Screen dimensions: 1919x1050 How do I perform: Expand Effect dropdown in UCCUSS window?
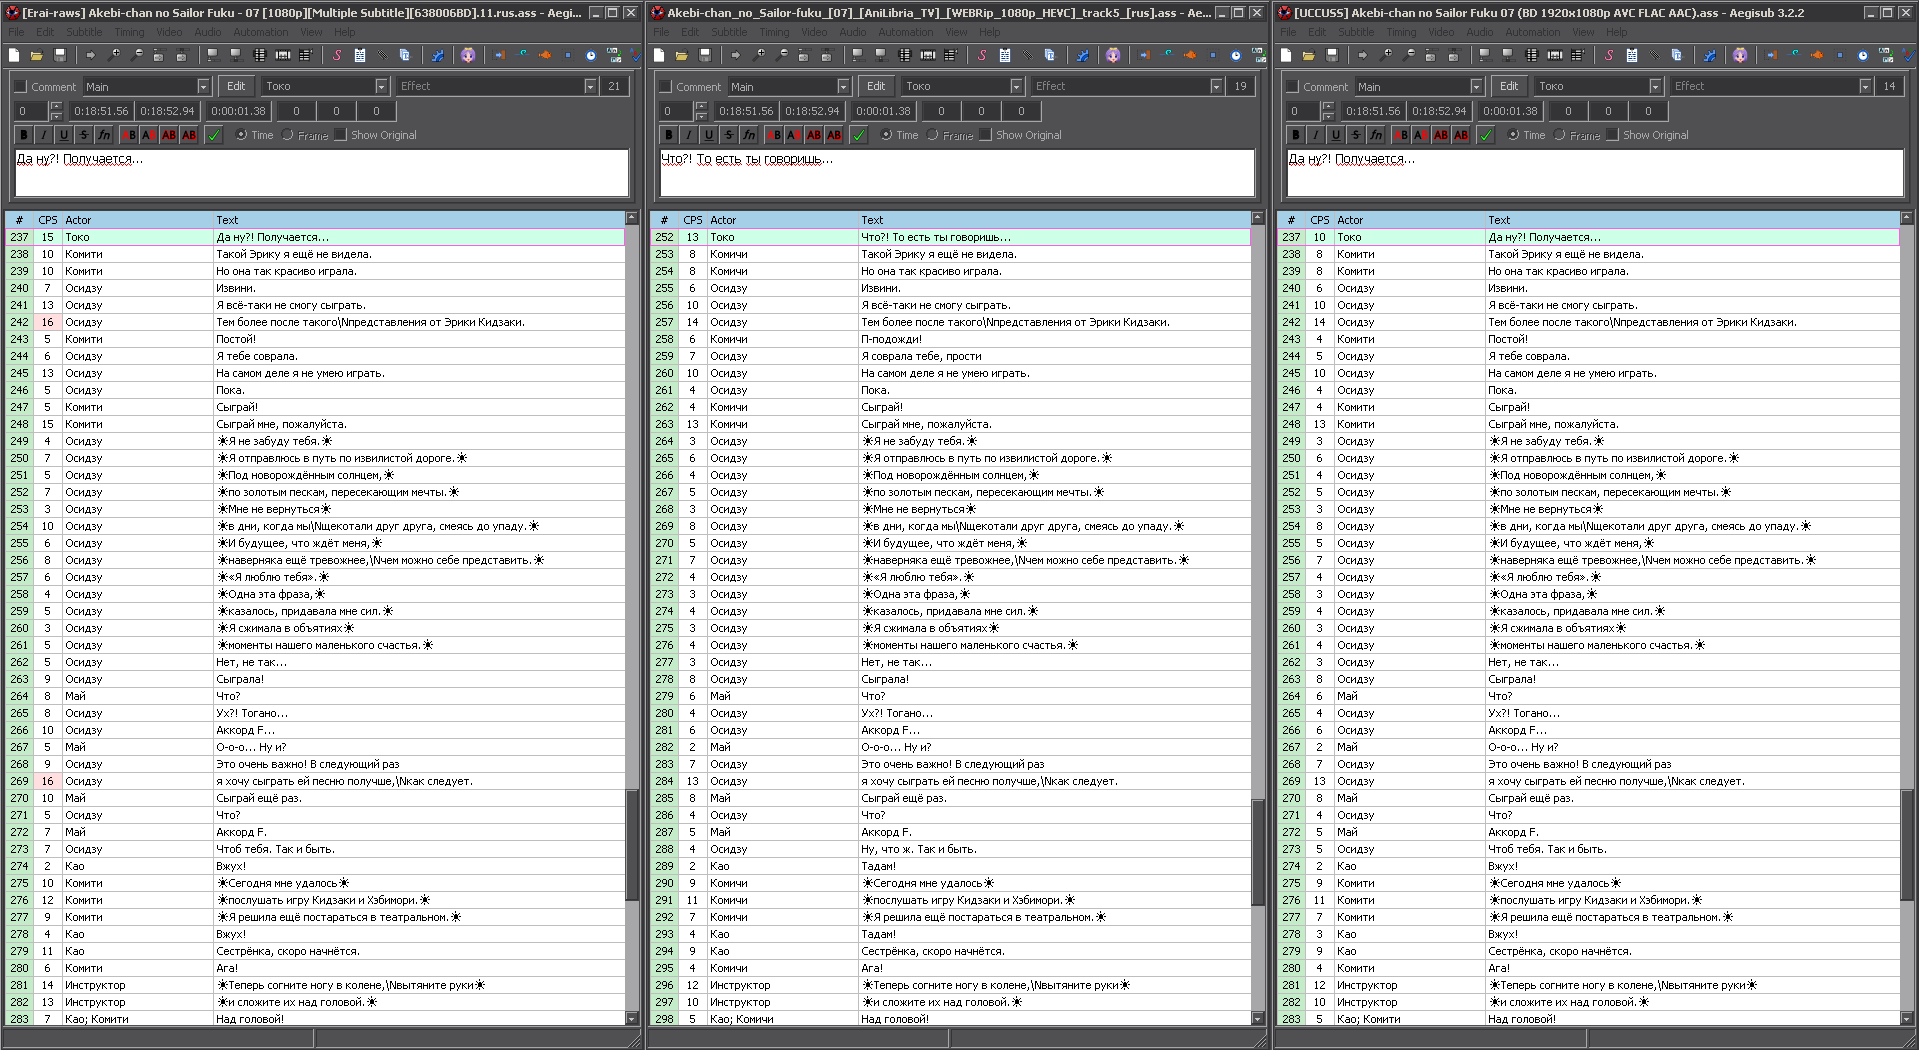pos(1865,87)
